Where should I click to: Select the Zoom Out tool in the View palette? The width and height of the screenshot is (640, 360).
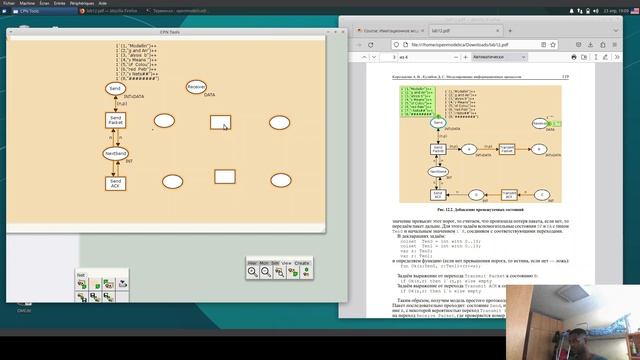point(266,272)
